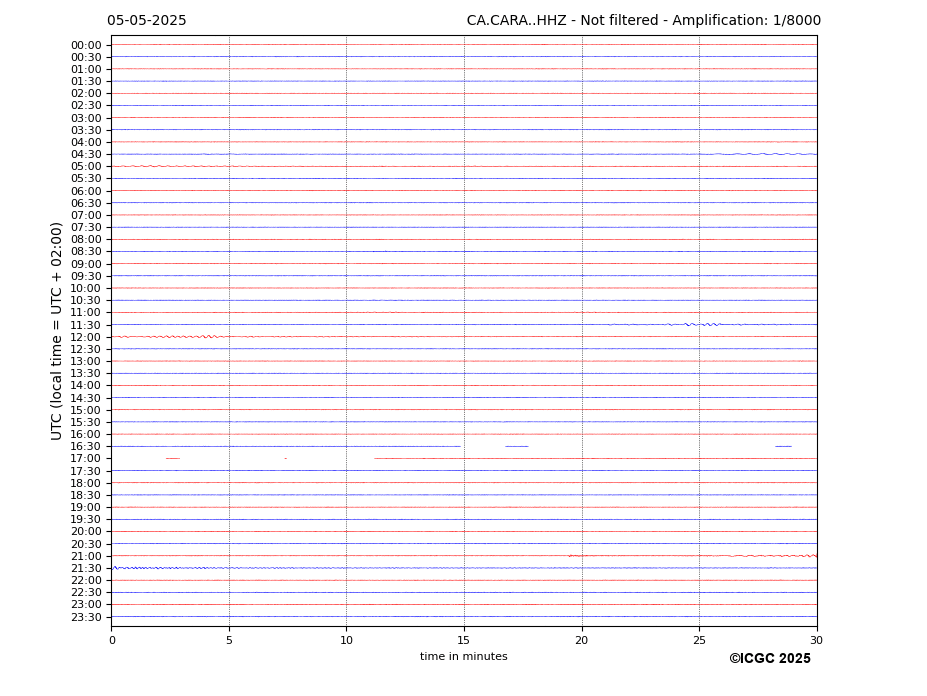Click the x-axis tick label 5
This screenshot has height=696, width=927.
[229, 640]
